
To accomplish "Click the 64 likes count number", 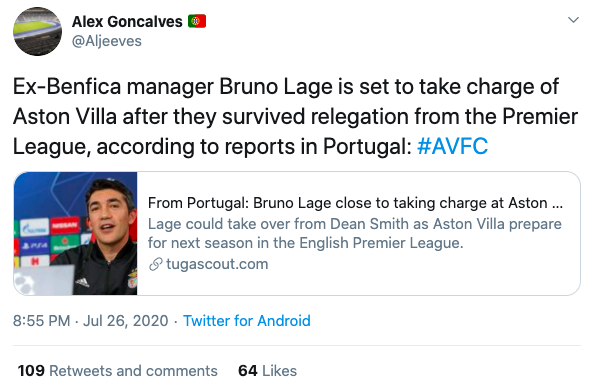I will 248,371.
